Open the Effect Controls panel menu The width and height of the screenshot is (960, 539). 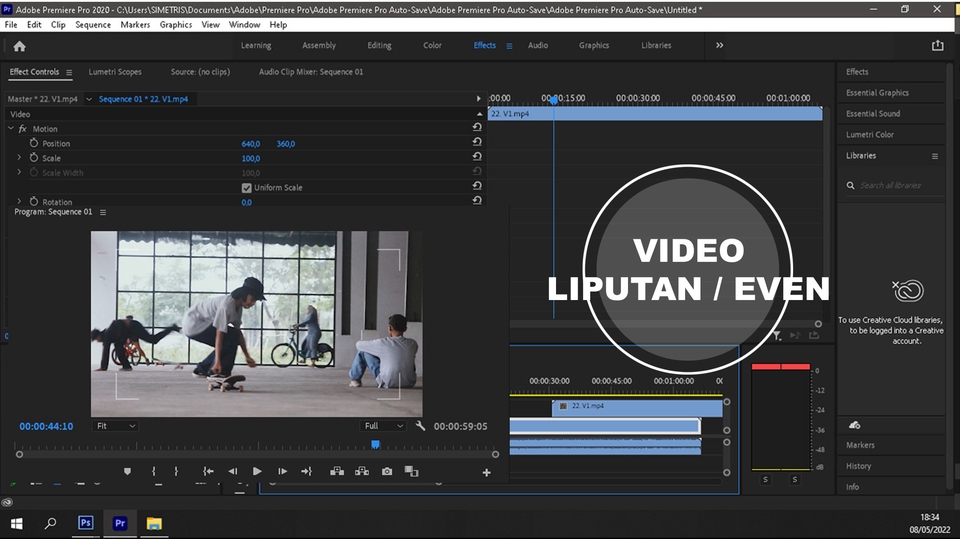69,72
